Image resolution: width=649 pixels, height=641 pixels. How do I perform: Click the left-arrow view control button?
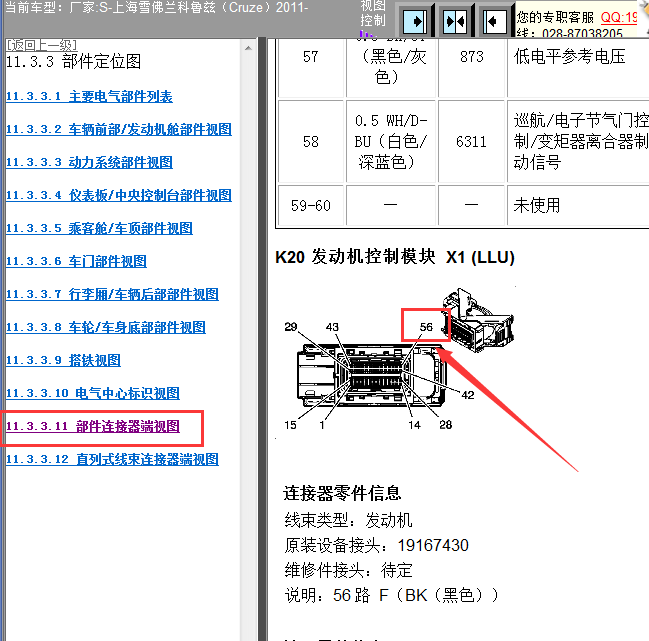[x=494, y=21]
